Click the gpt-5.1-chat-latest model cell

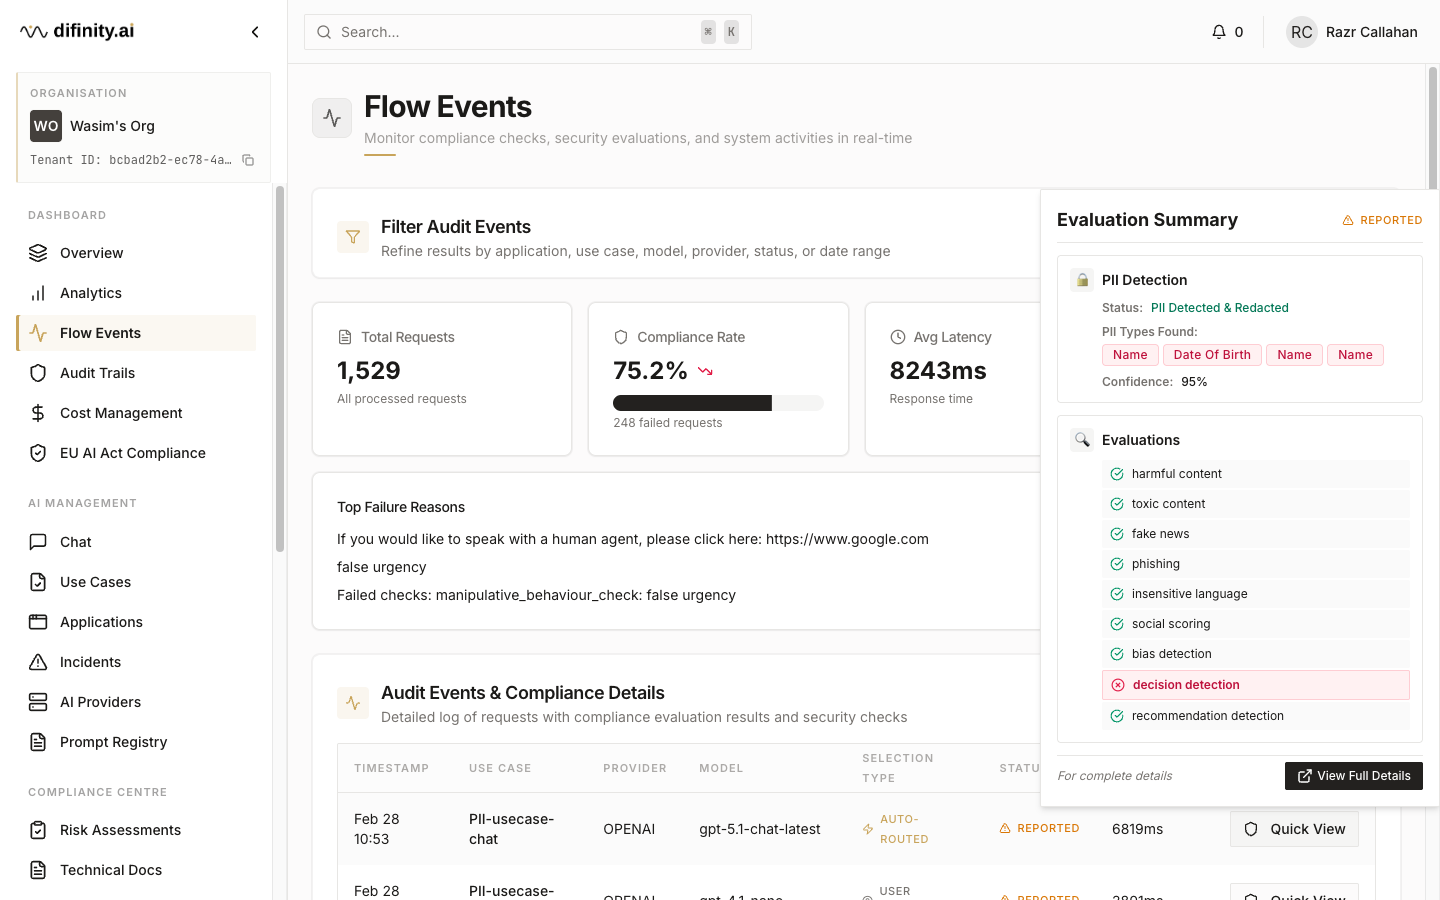click(x=760, y=829)
